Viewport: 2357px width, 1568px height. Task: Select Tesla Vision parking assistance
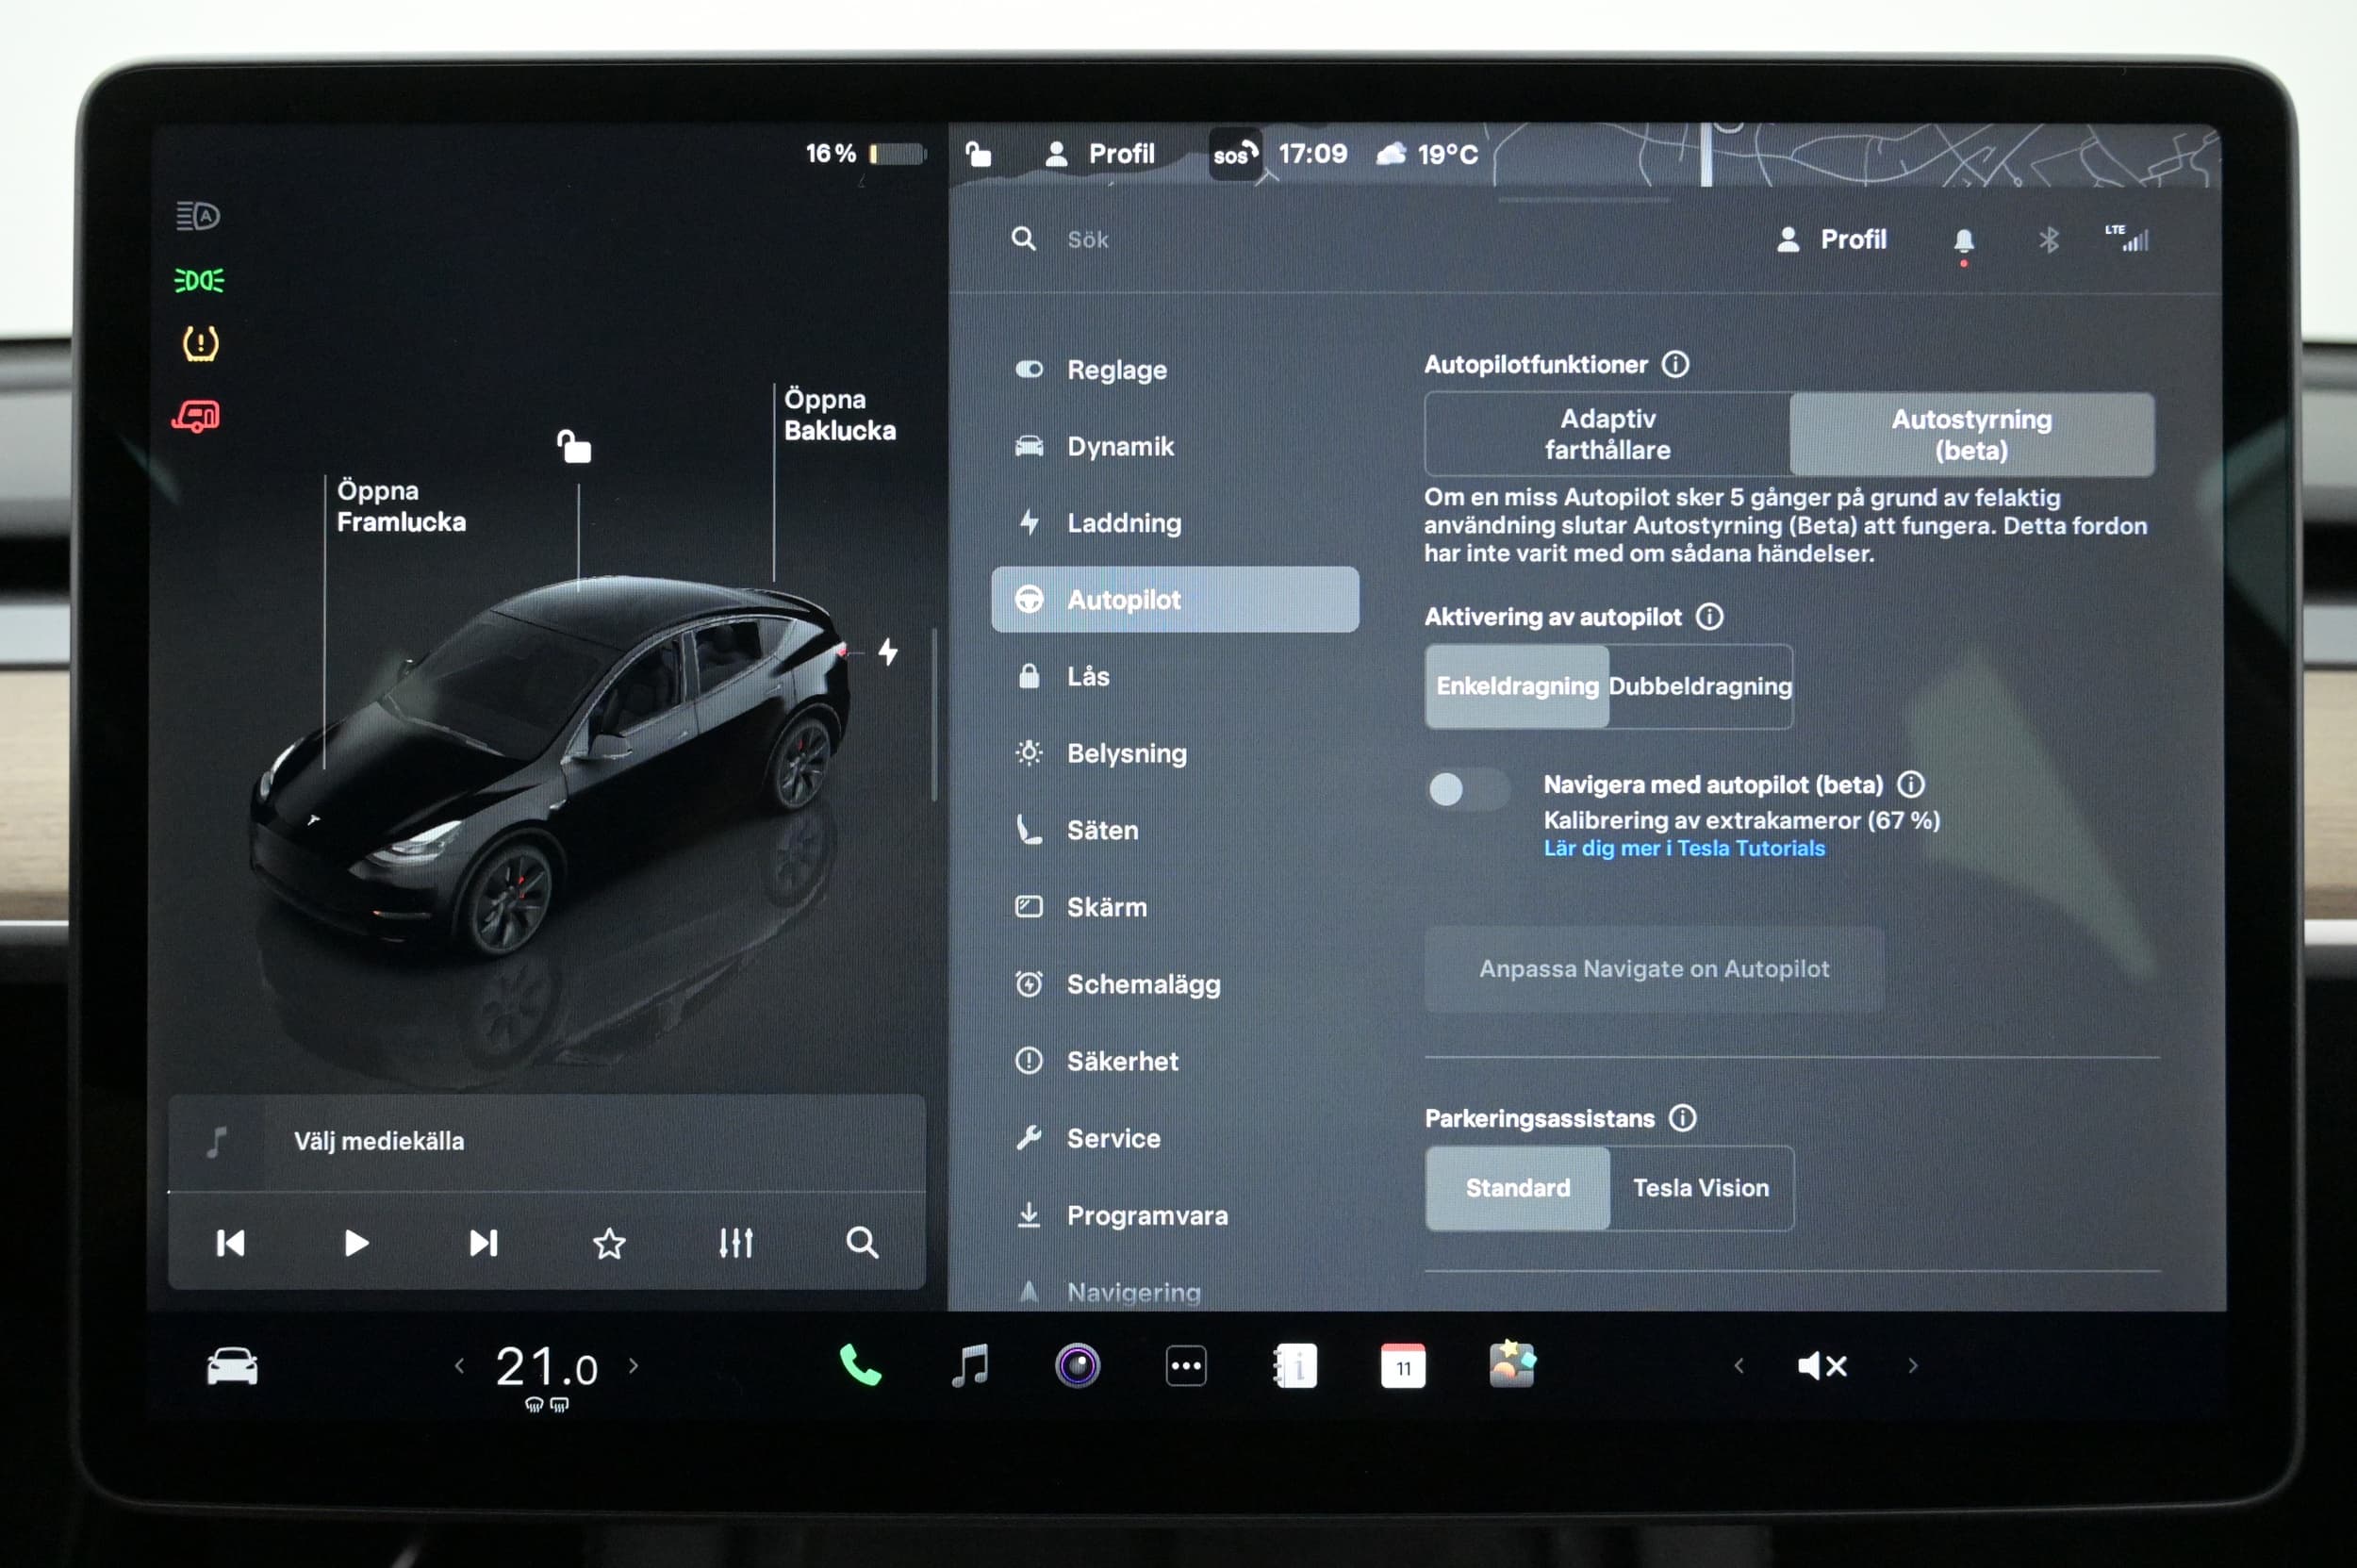(1701, 1188)
